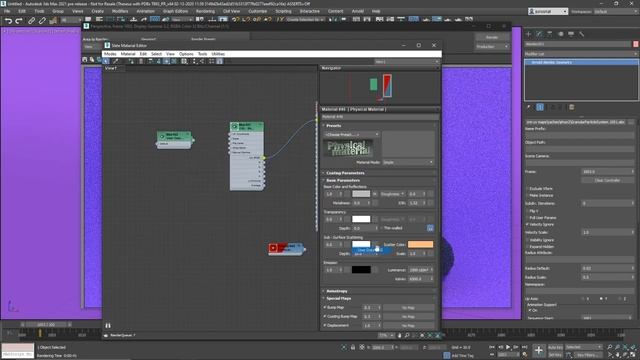Expand the Anisotropy rollout
Image resolution: width=640 pixels, height=360 pixels.
(x=337, y=291)
